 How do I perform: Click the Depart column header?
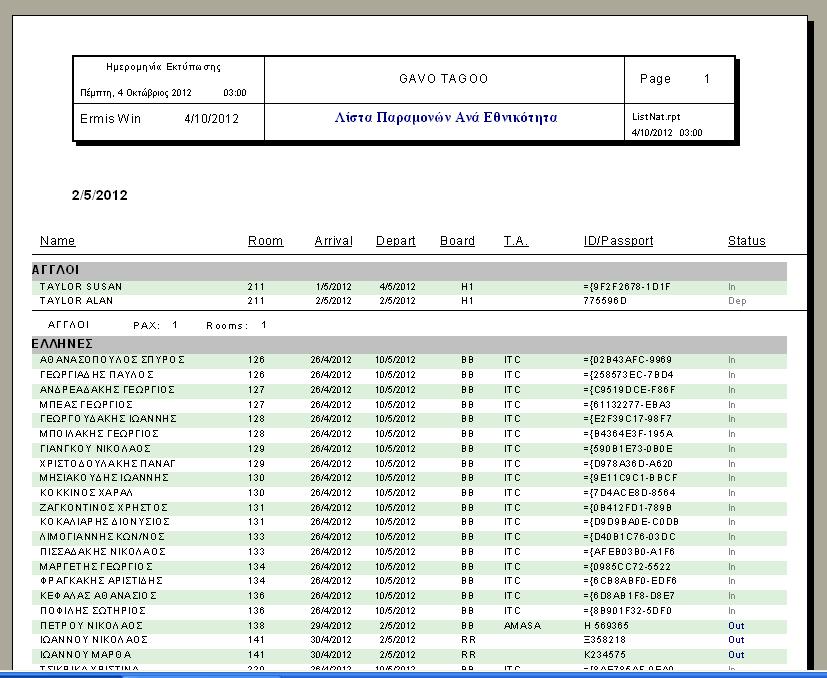[396, 241]
